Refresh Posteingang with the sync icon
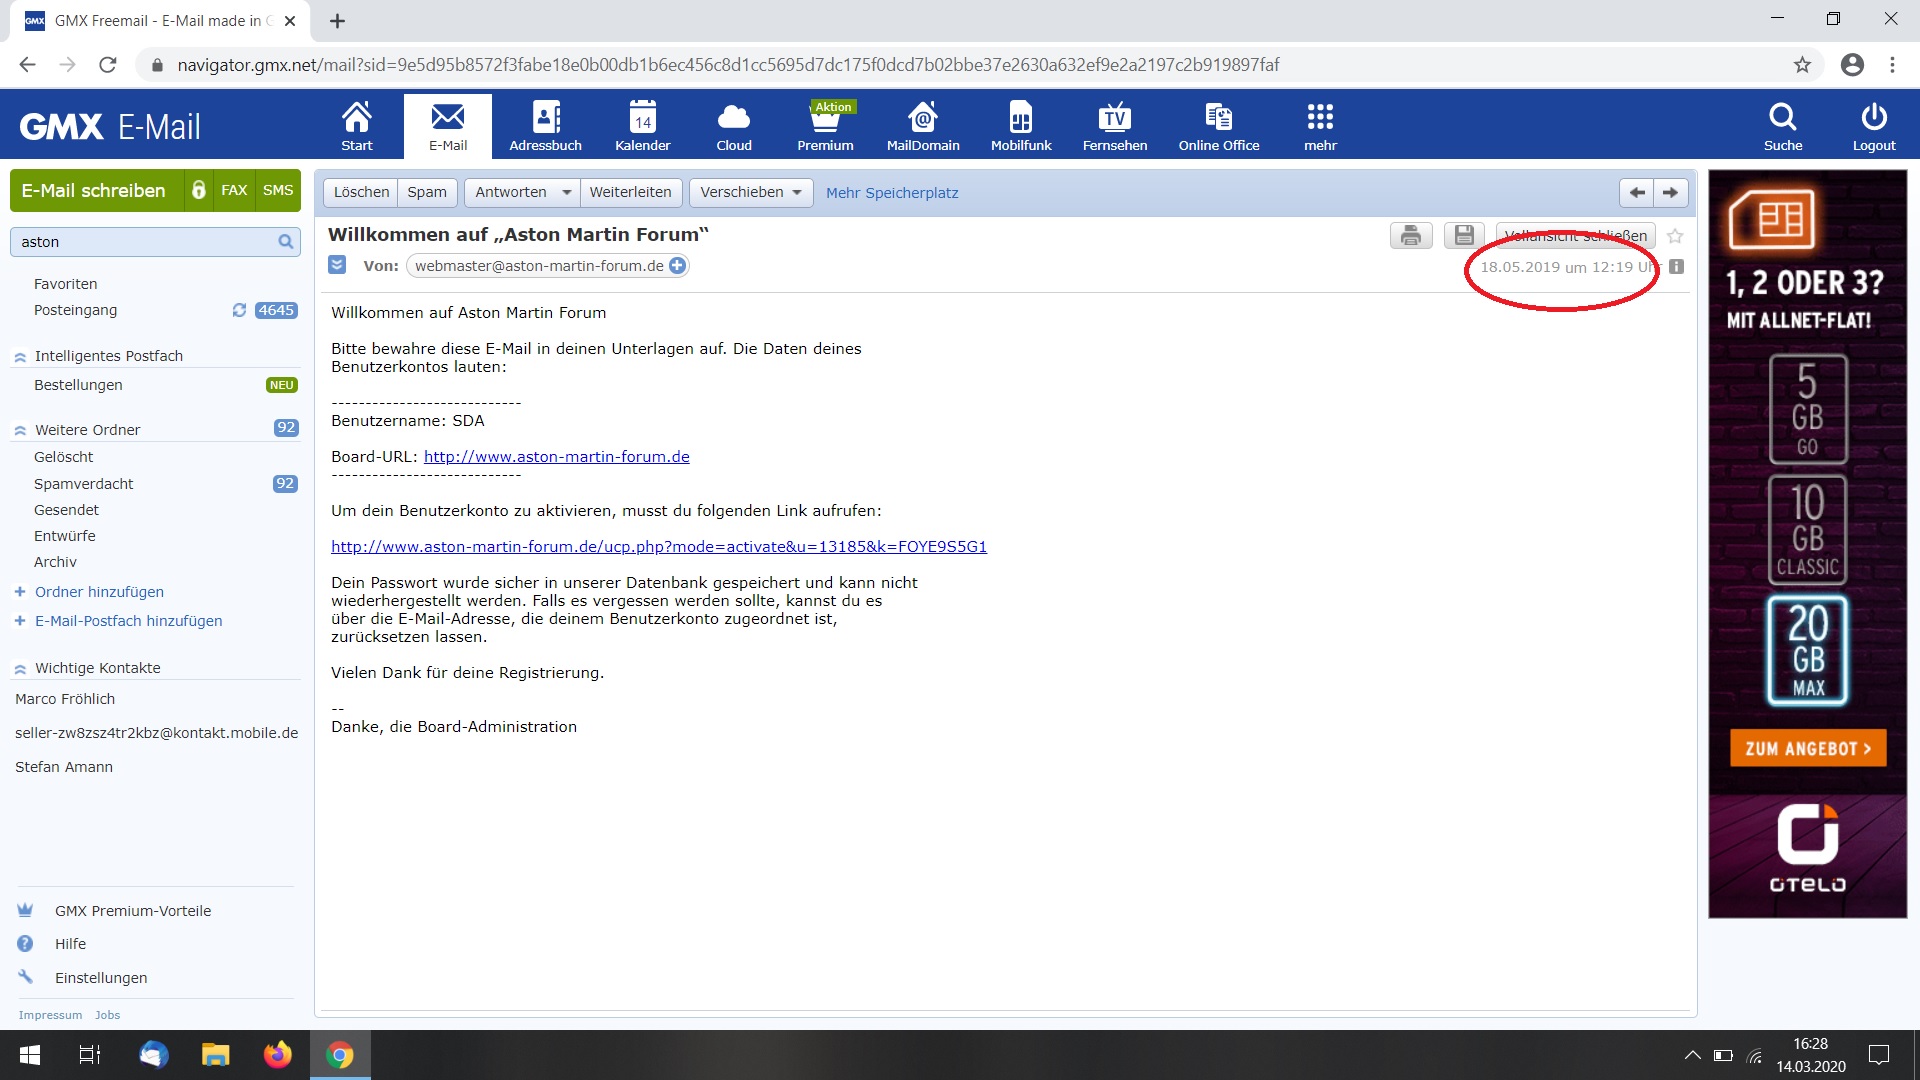Viewport: 1920px width, 1080px height. point(239,310)
